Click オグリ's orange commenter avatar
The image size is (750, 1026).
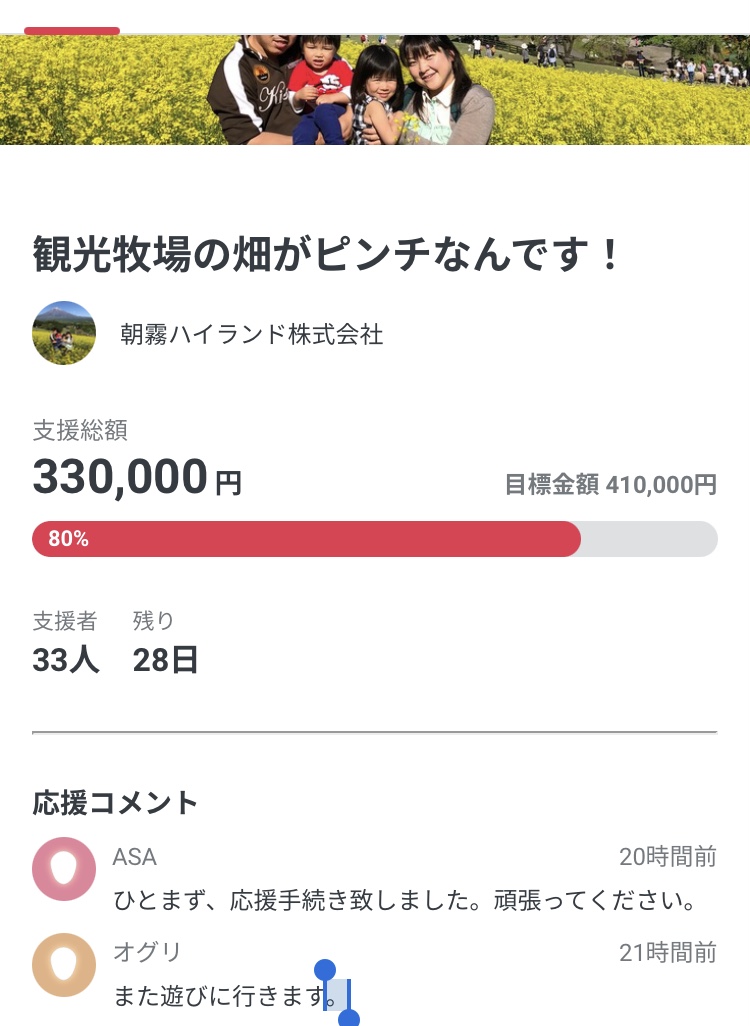pyautogui.click(x=64, y=964)
